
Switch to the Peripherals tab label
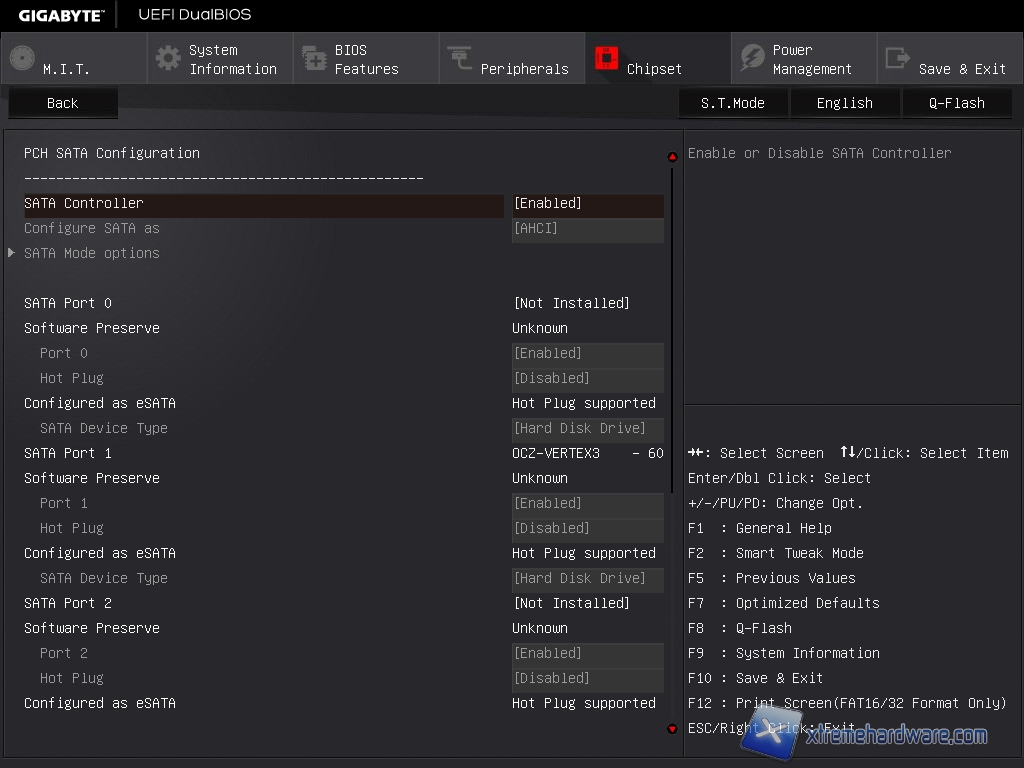click(524, 69)
